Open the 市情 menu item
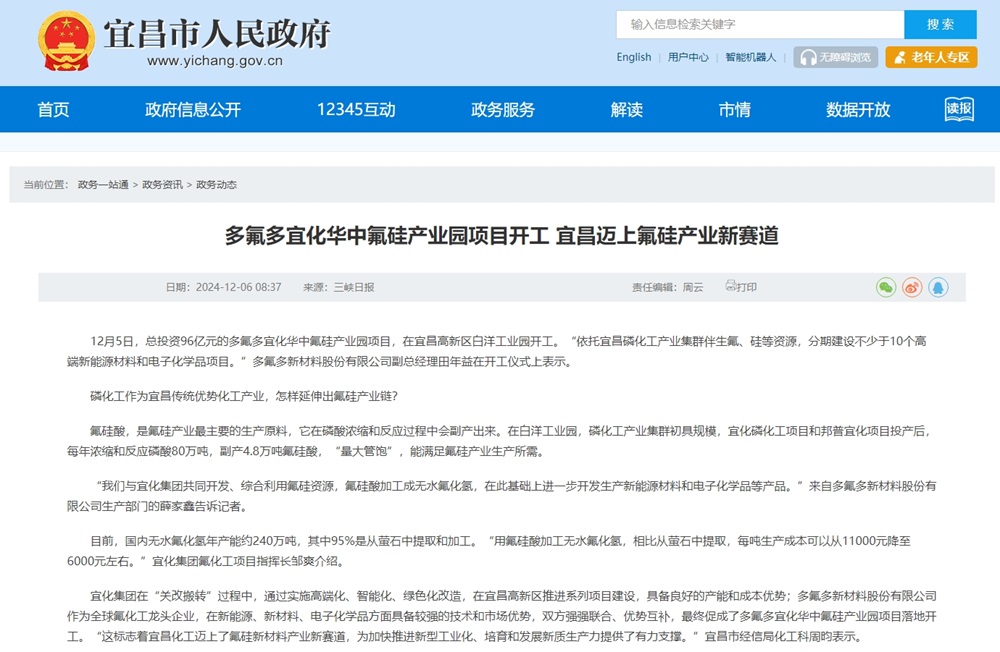The width and height of the screenshot is (1000, 652). pos(736,110)
